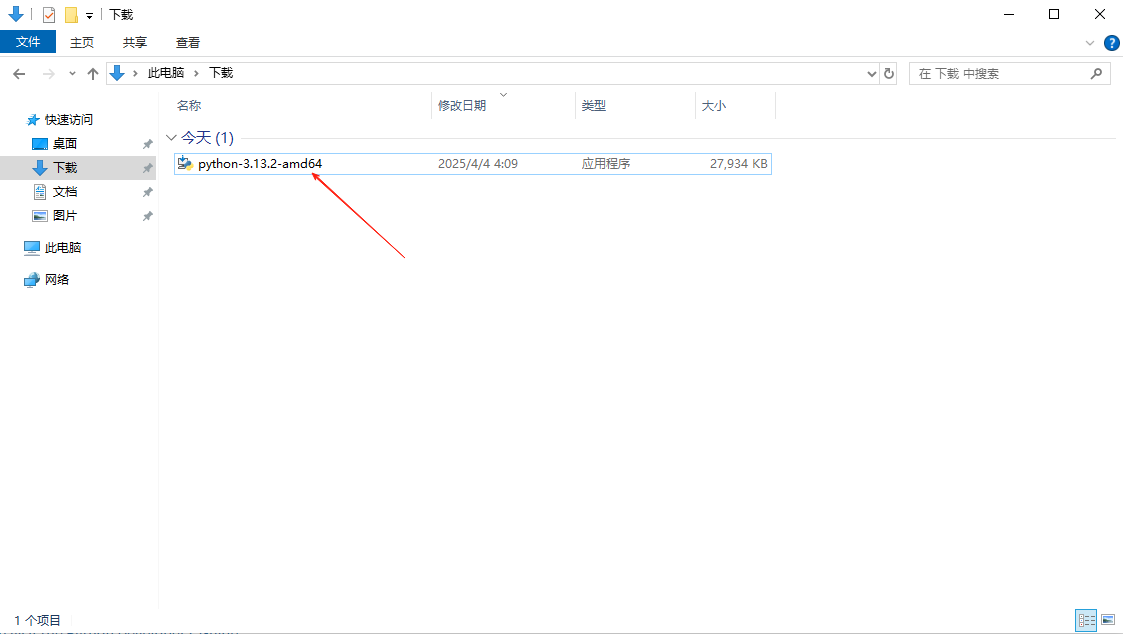
Task: Click the Up arrow to the parent folder
Action: [x=93, y=74]
